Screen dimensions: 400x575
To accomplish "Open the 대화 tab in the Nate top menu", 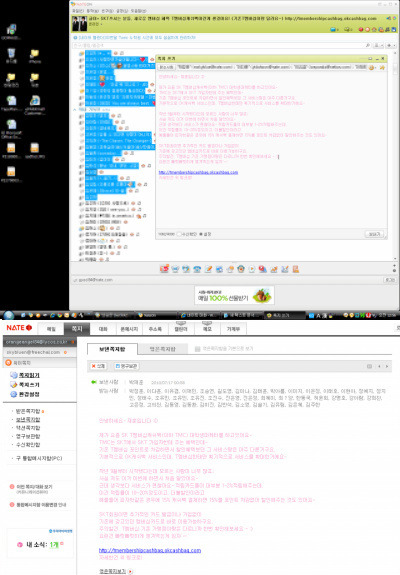I will [103, 329].
